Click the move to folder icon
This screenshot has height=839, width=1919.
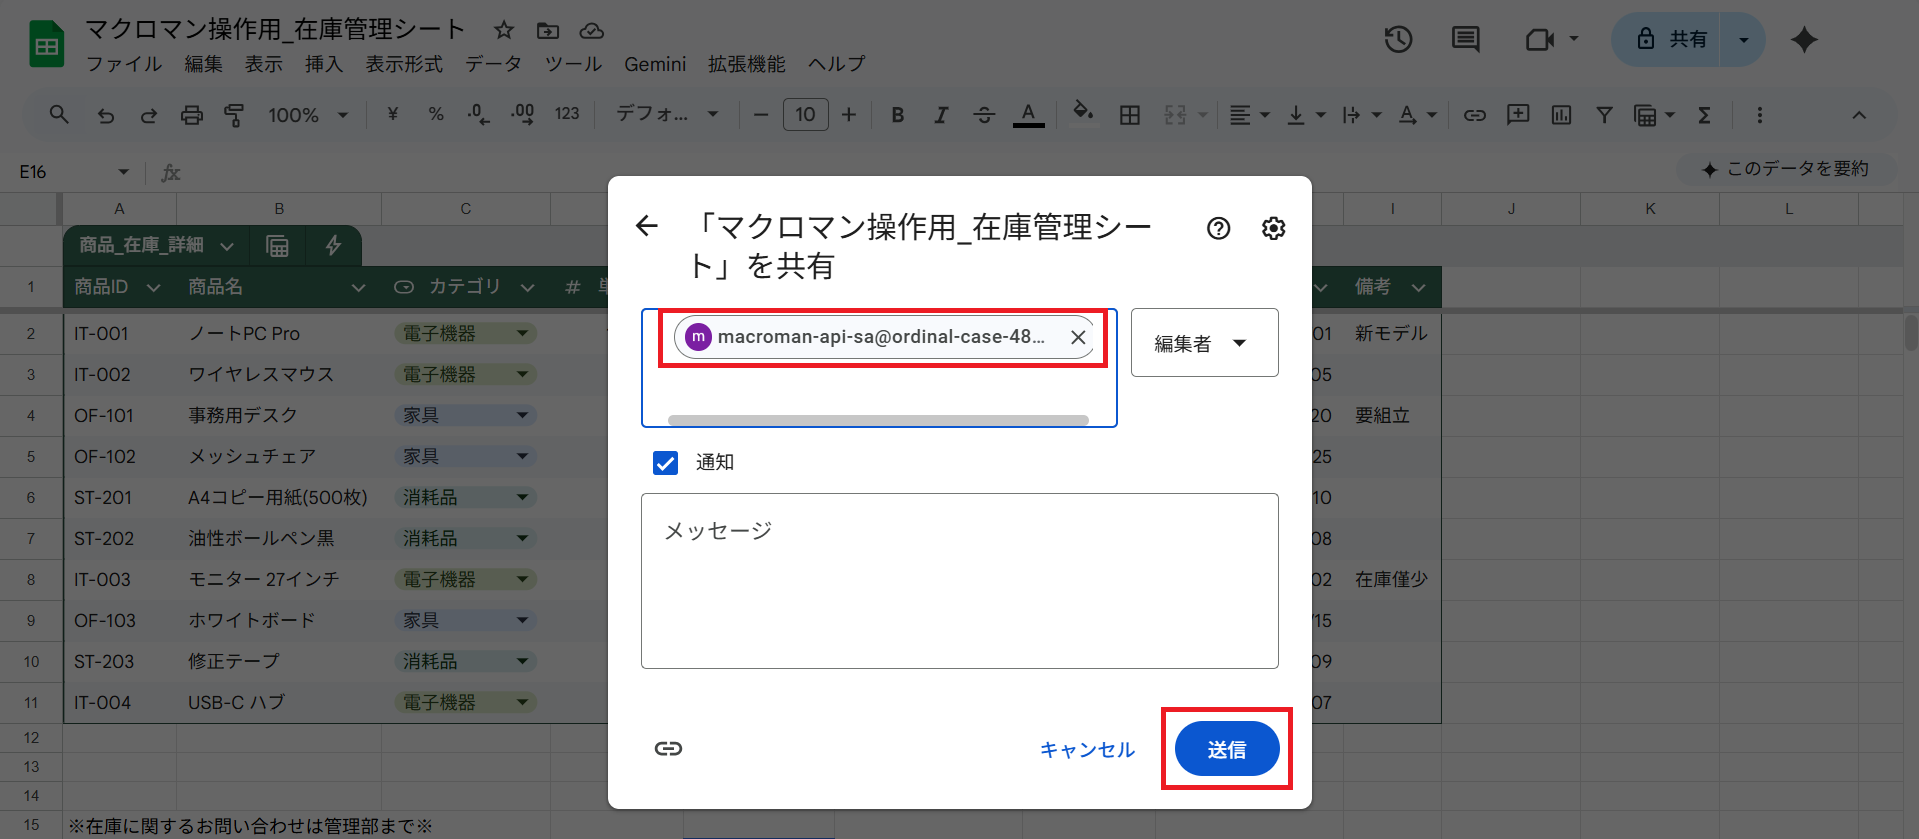548,30
